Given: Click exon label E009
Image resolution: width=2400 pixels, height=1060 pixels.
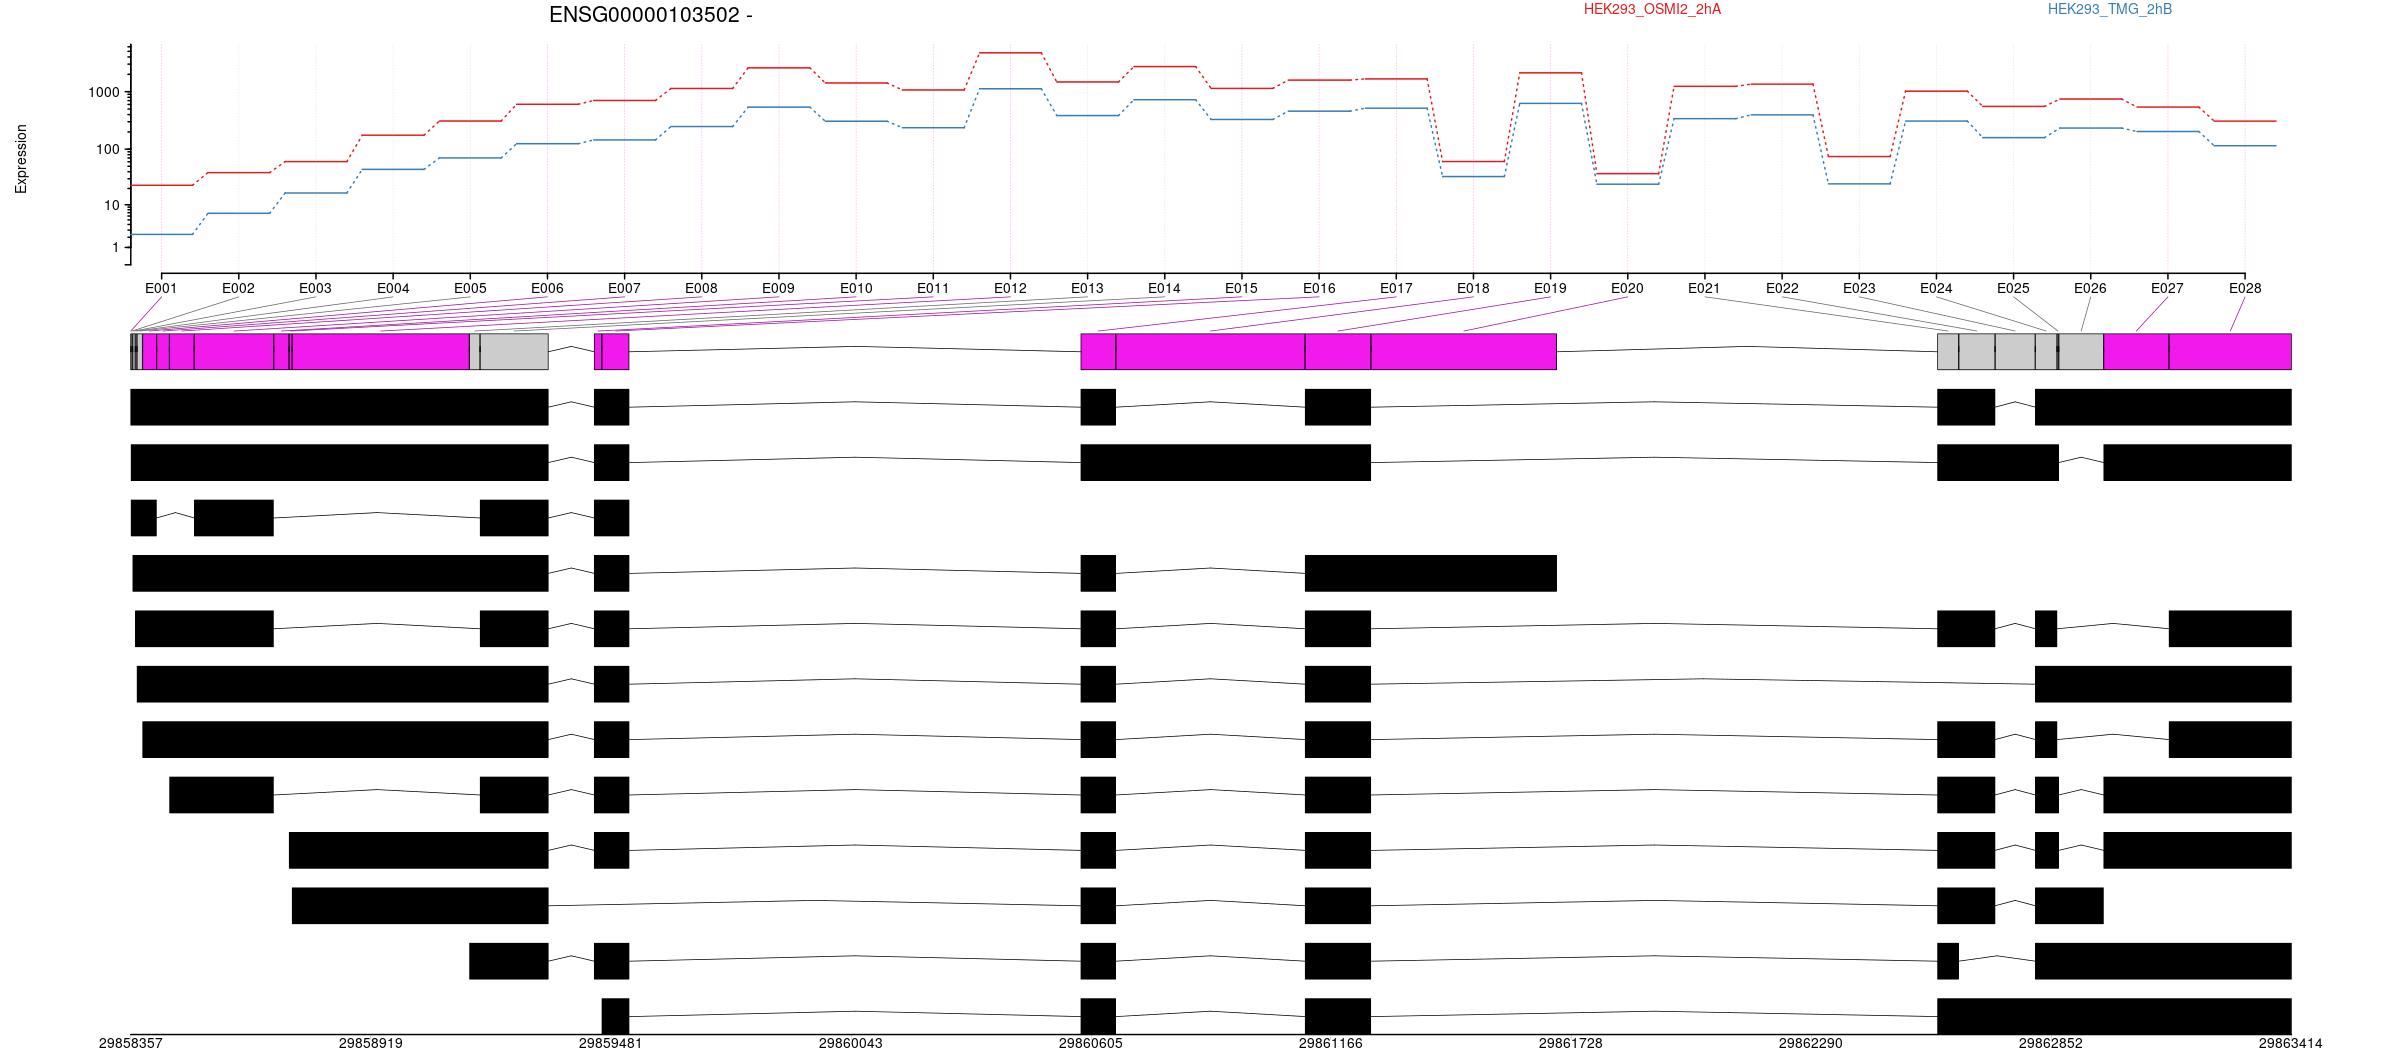Looking at the screenshot, I should 778,289.
